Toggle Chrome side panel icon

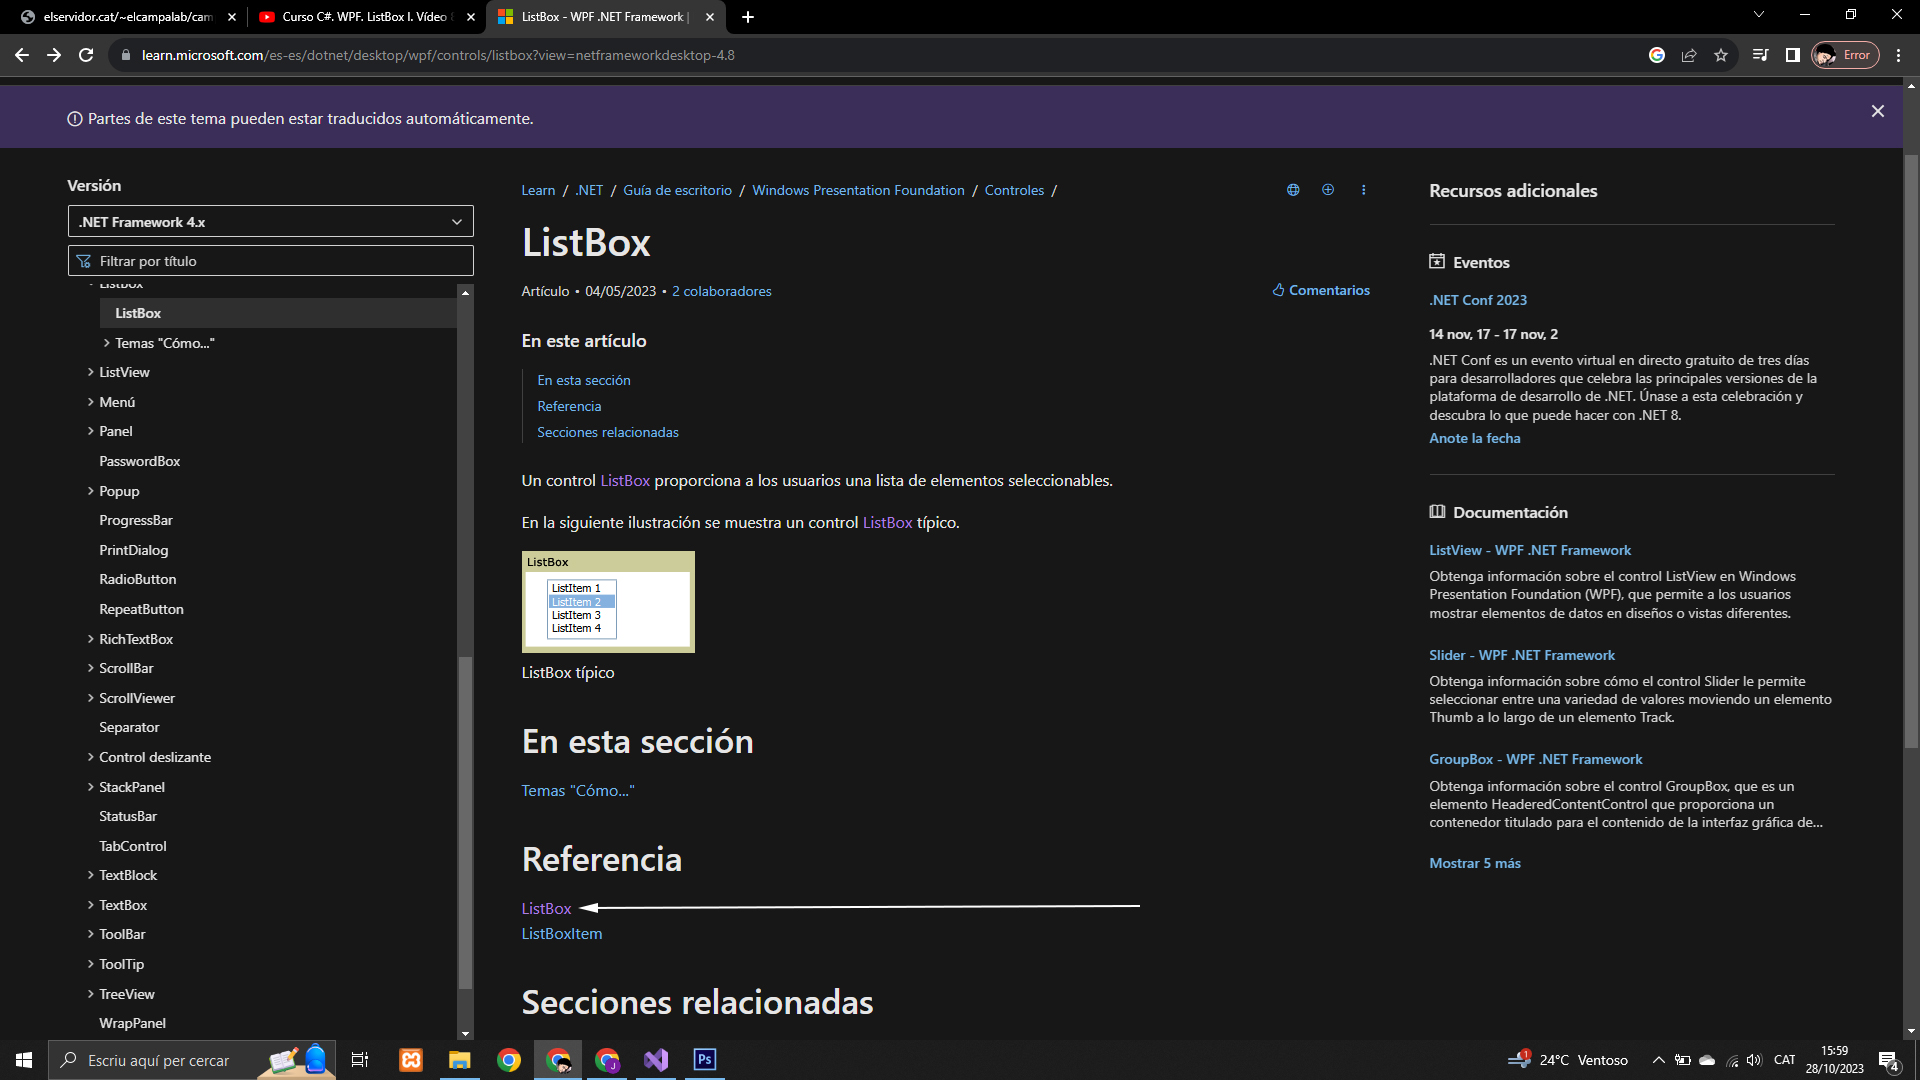pyautogui.click(x=1793, y=55)
